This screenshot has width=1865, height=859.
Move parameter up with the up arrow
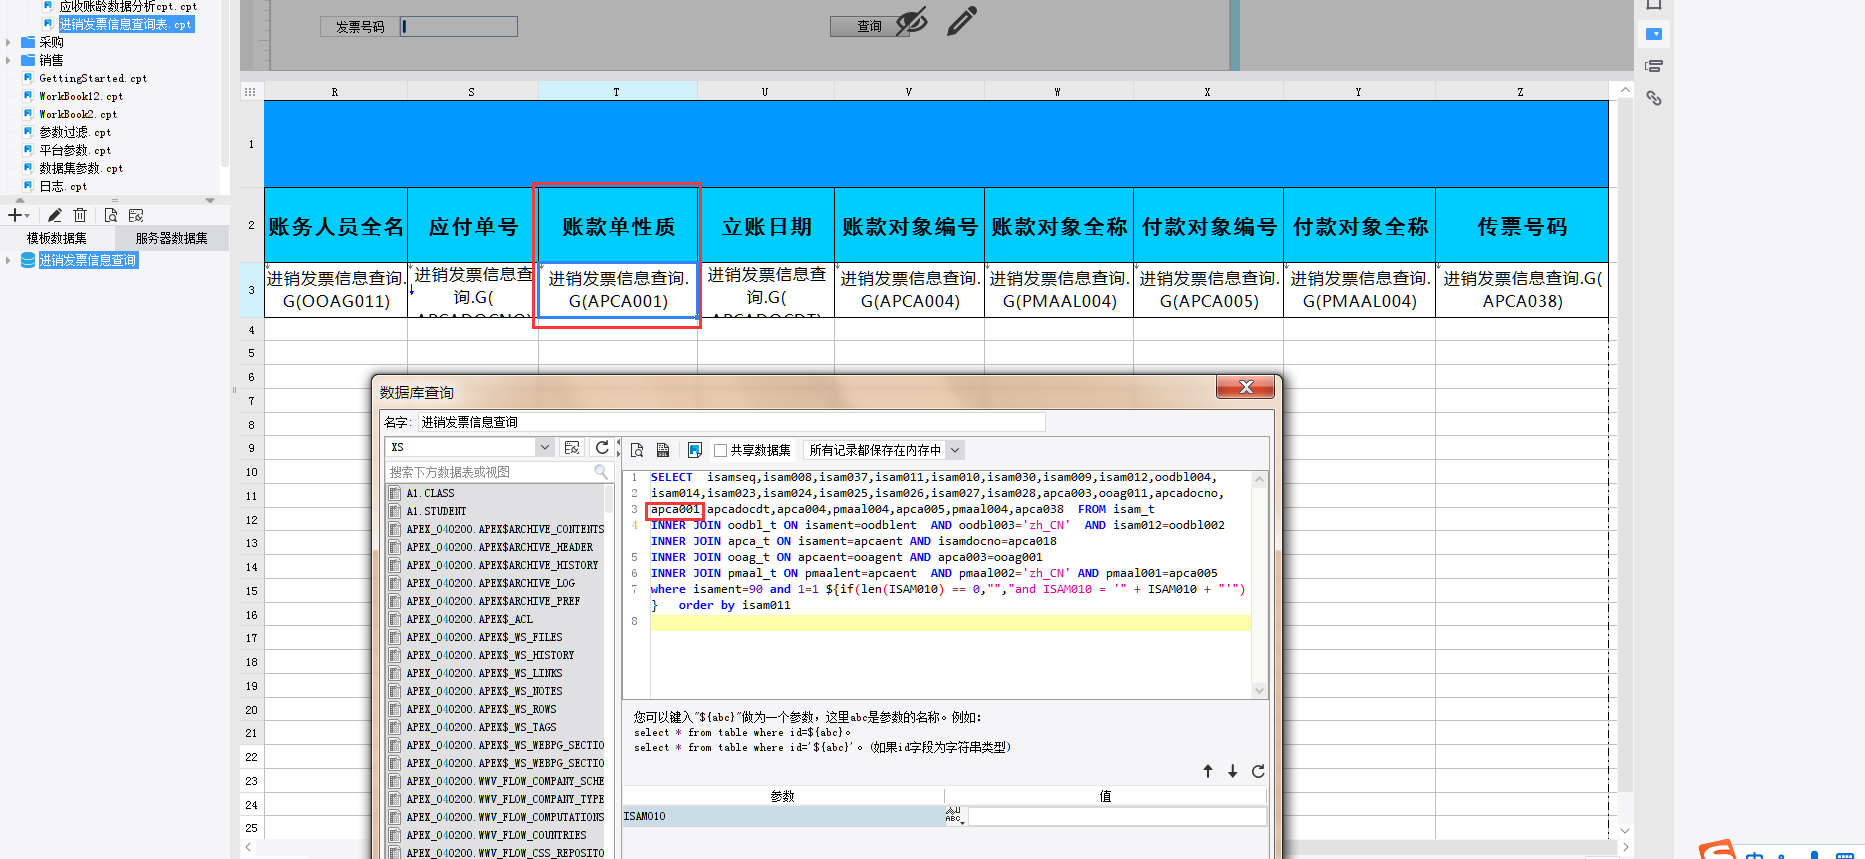point(1208,771)
